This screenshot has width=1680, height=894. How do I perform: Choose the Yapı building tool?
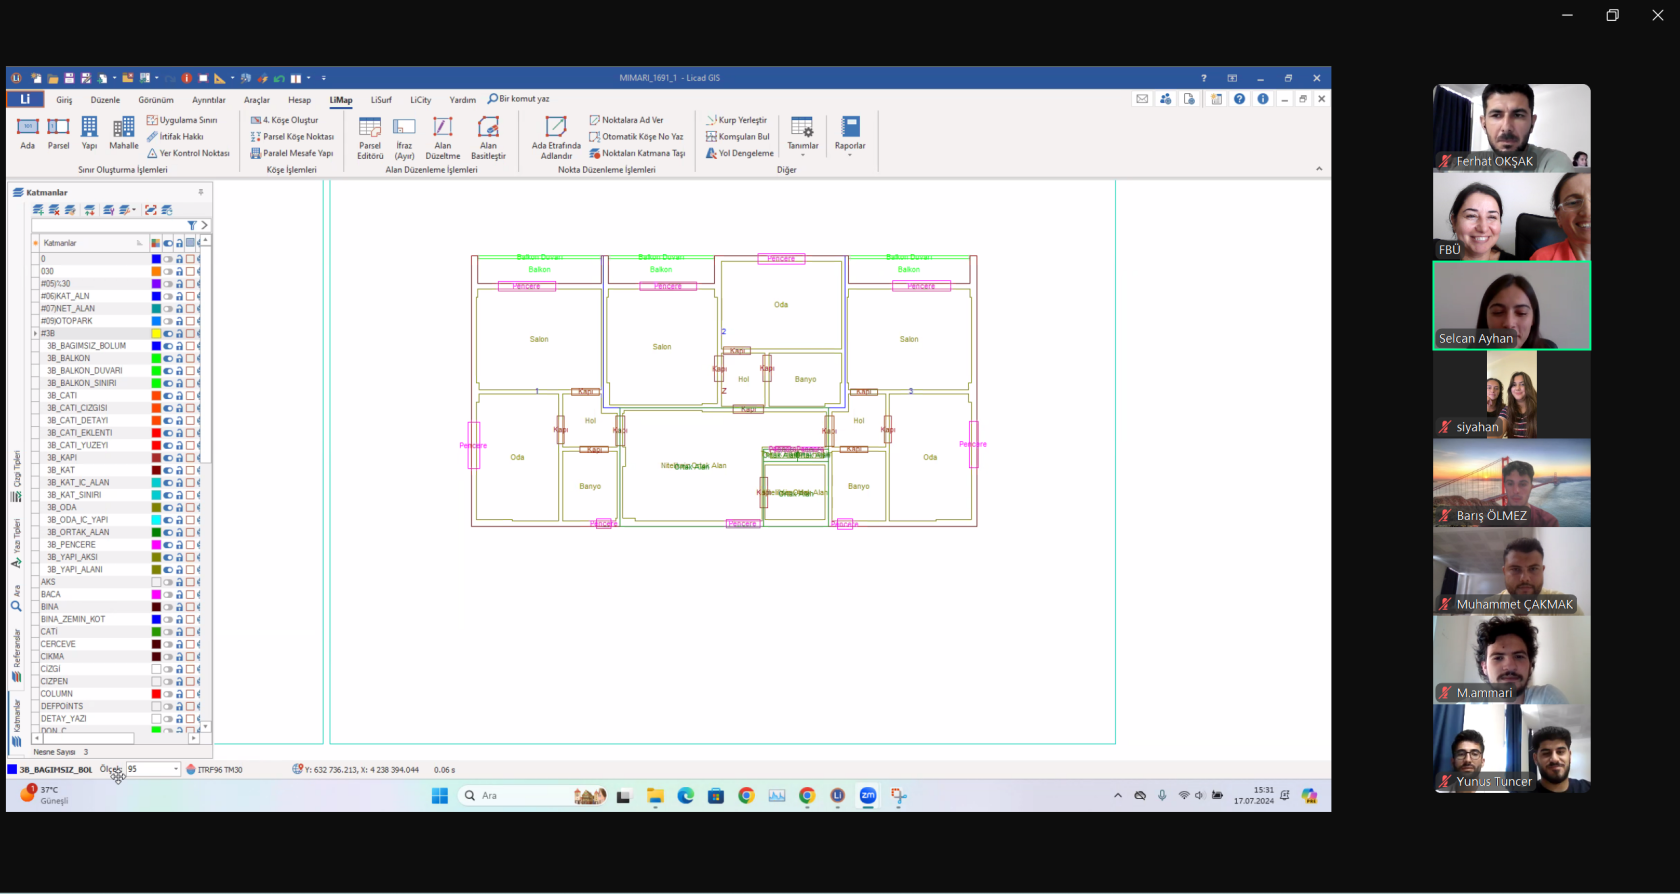coord(89,133)
